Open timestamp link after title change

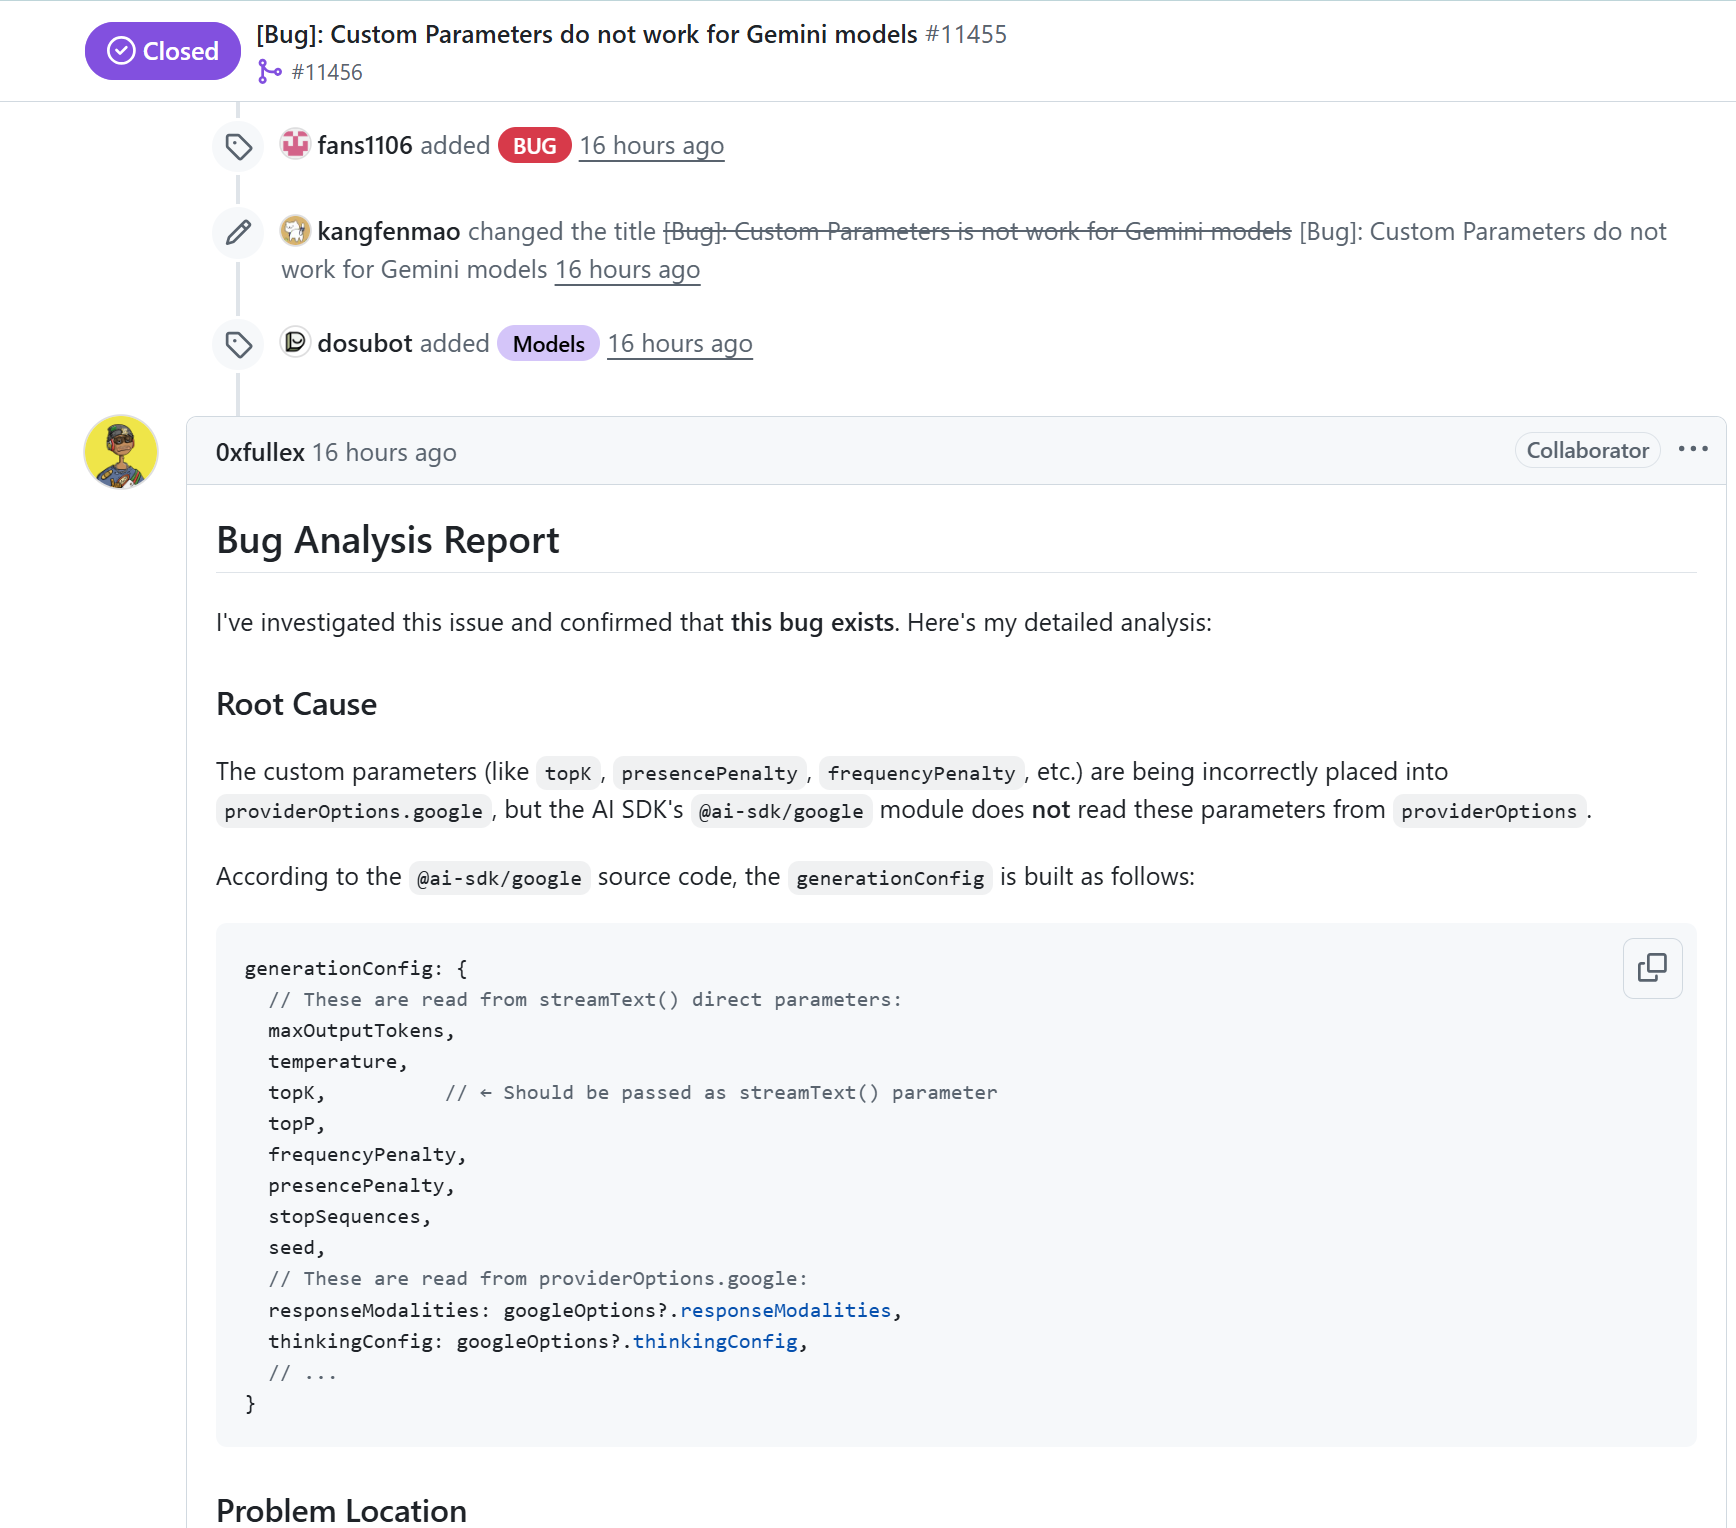click(627, 270)
